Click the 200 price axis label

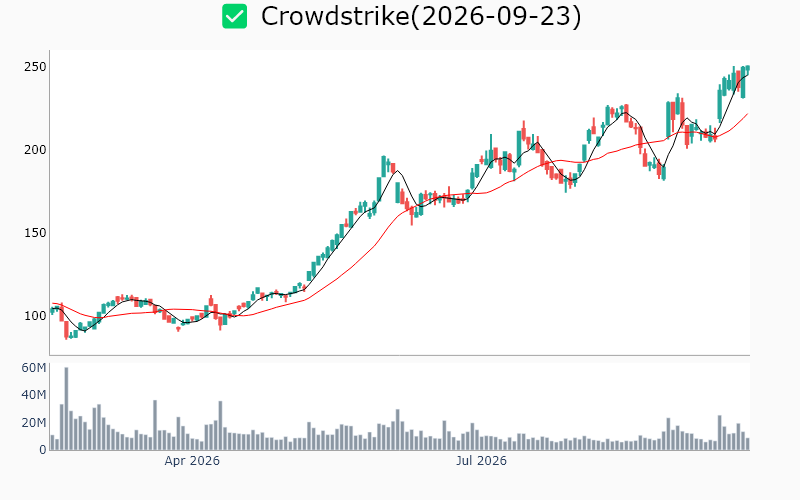35,150
